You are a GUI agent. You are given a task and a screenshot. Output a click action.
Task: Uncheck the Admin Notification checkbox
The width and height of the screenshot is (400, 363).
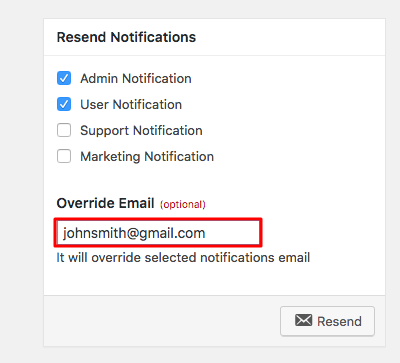pyautogui.click(x=64, y=78)
